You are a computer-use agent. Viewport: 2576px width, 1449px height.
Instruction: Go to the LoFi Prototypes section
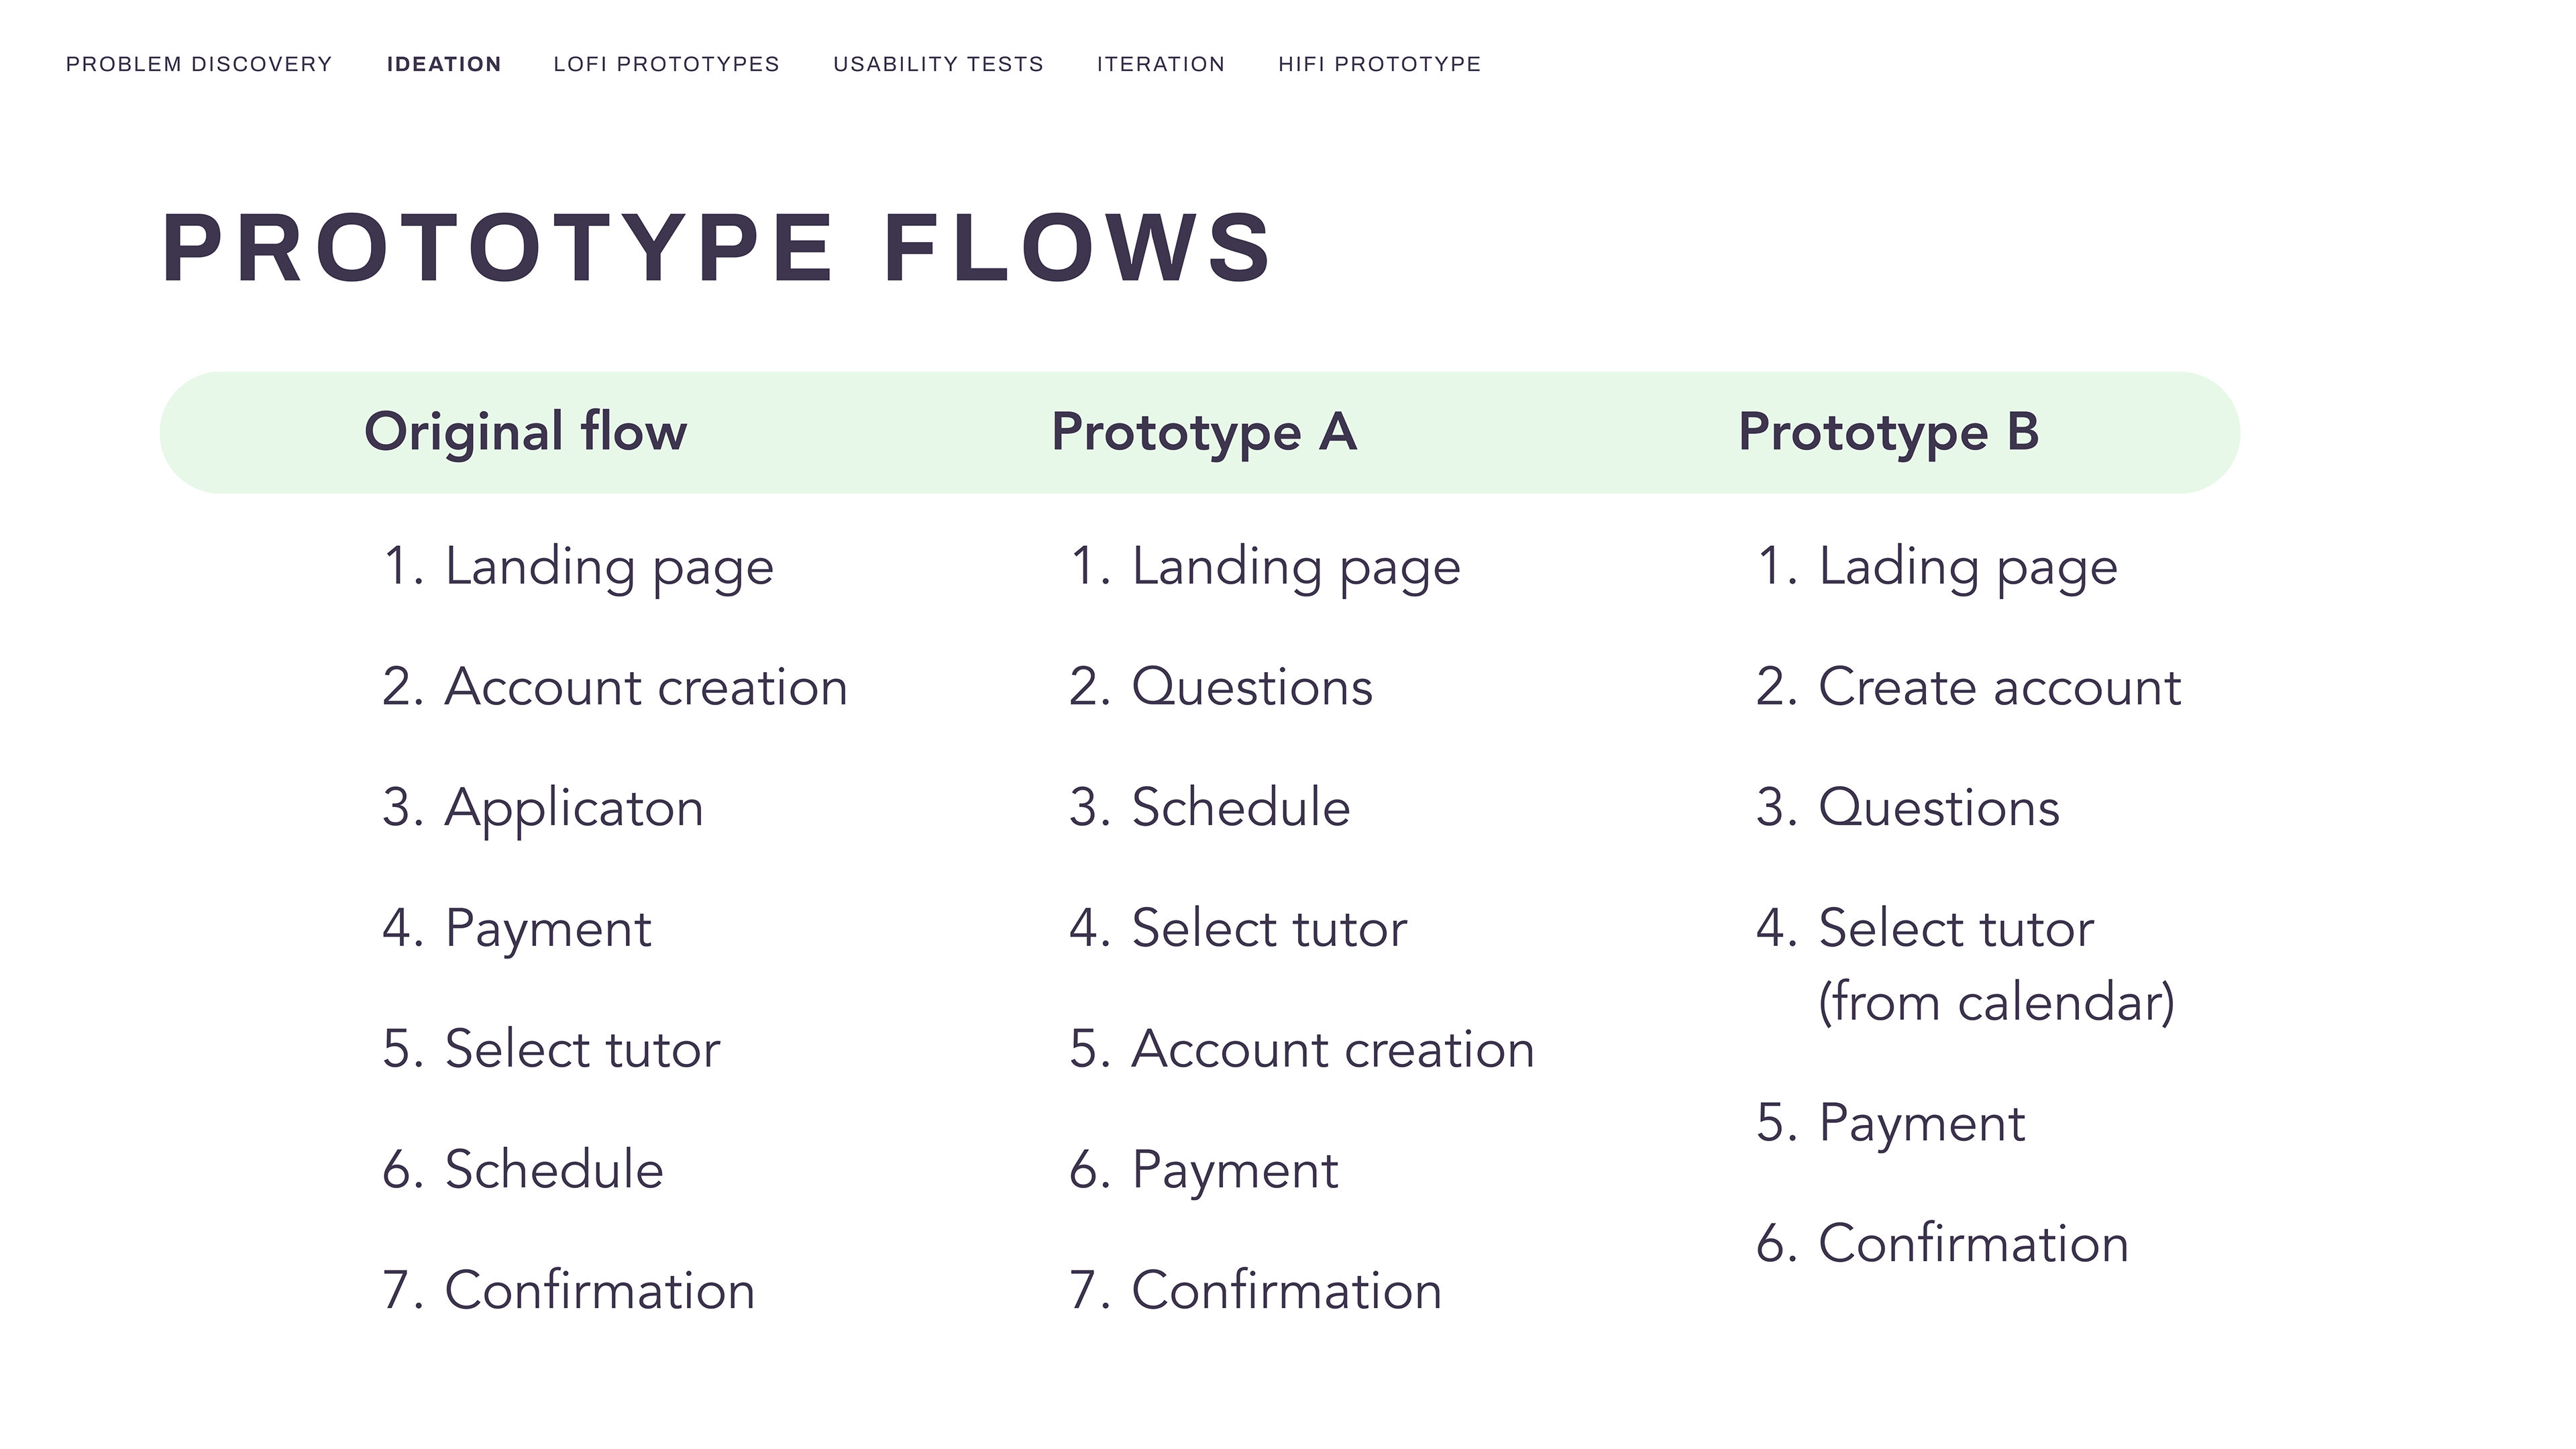[666, 64]
